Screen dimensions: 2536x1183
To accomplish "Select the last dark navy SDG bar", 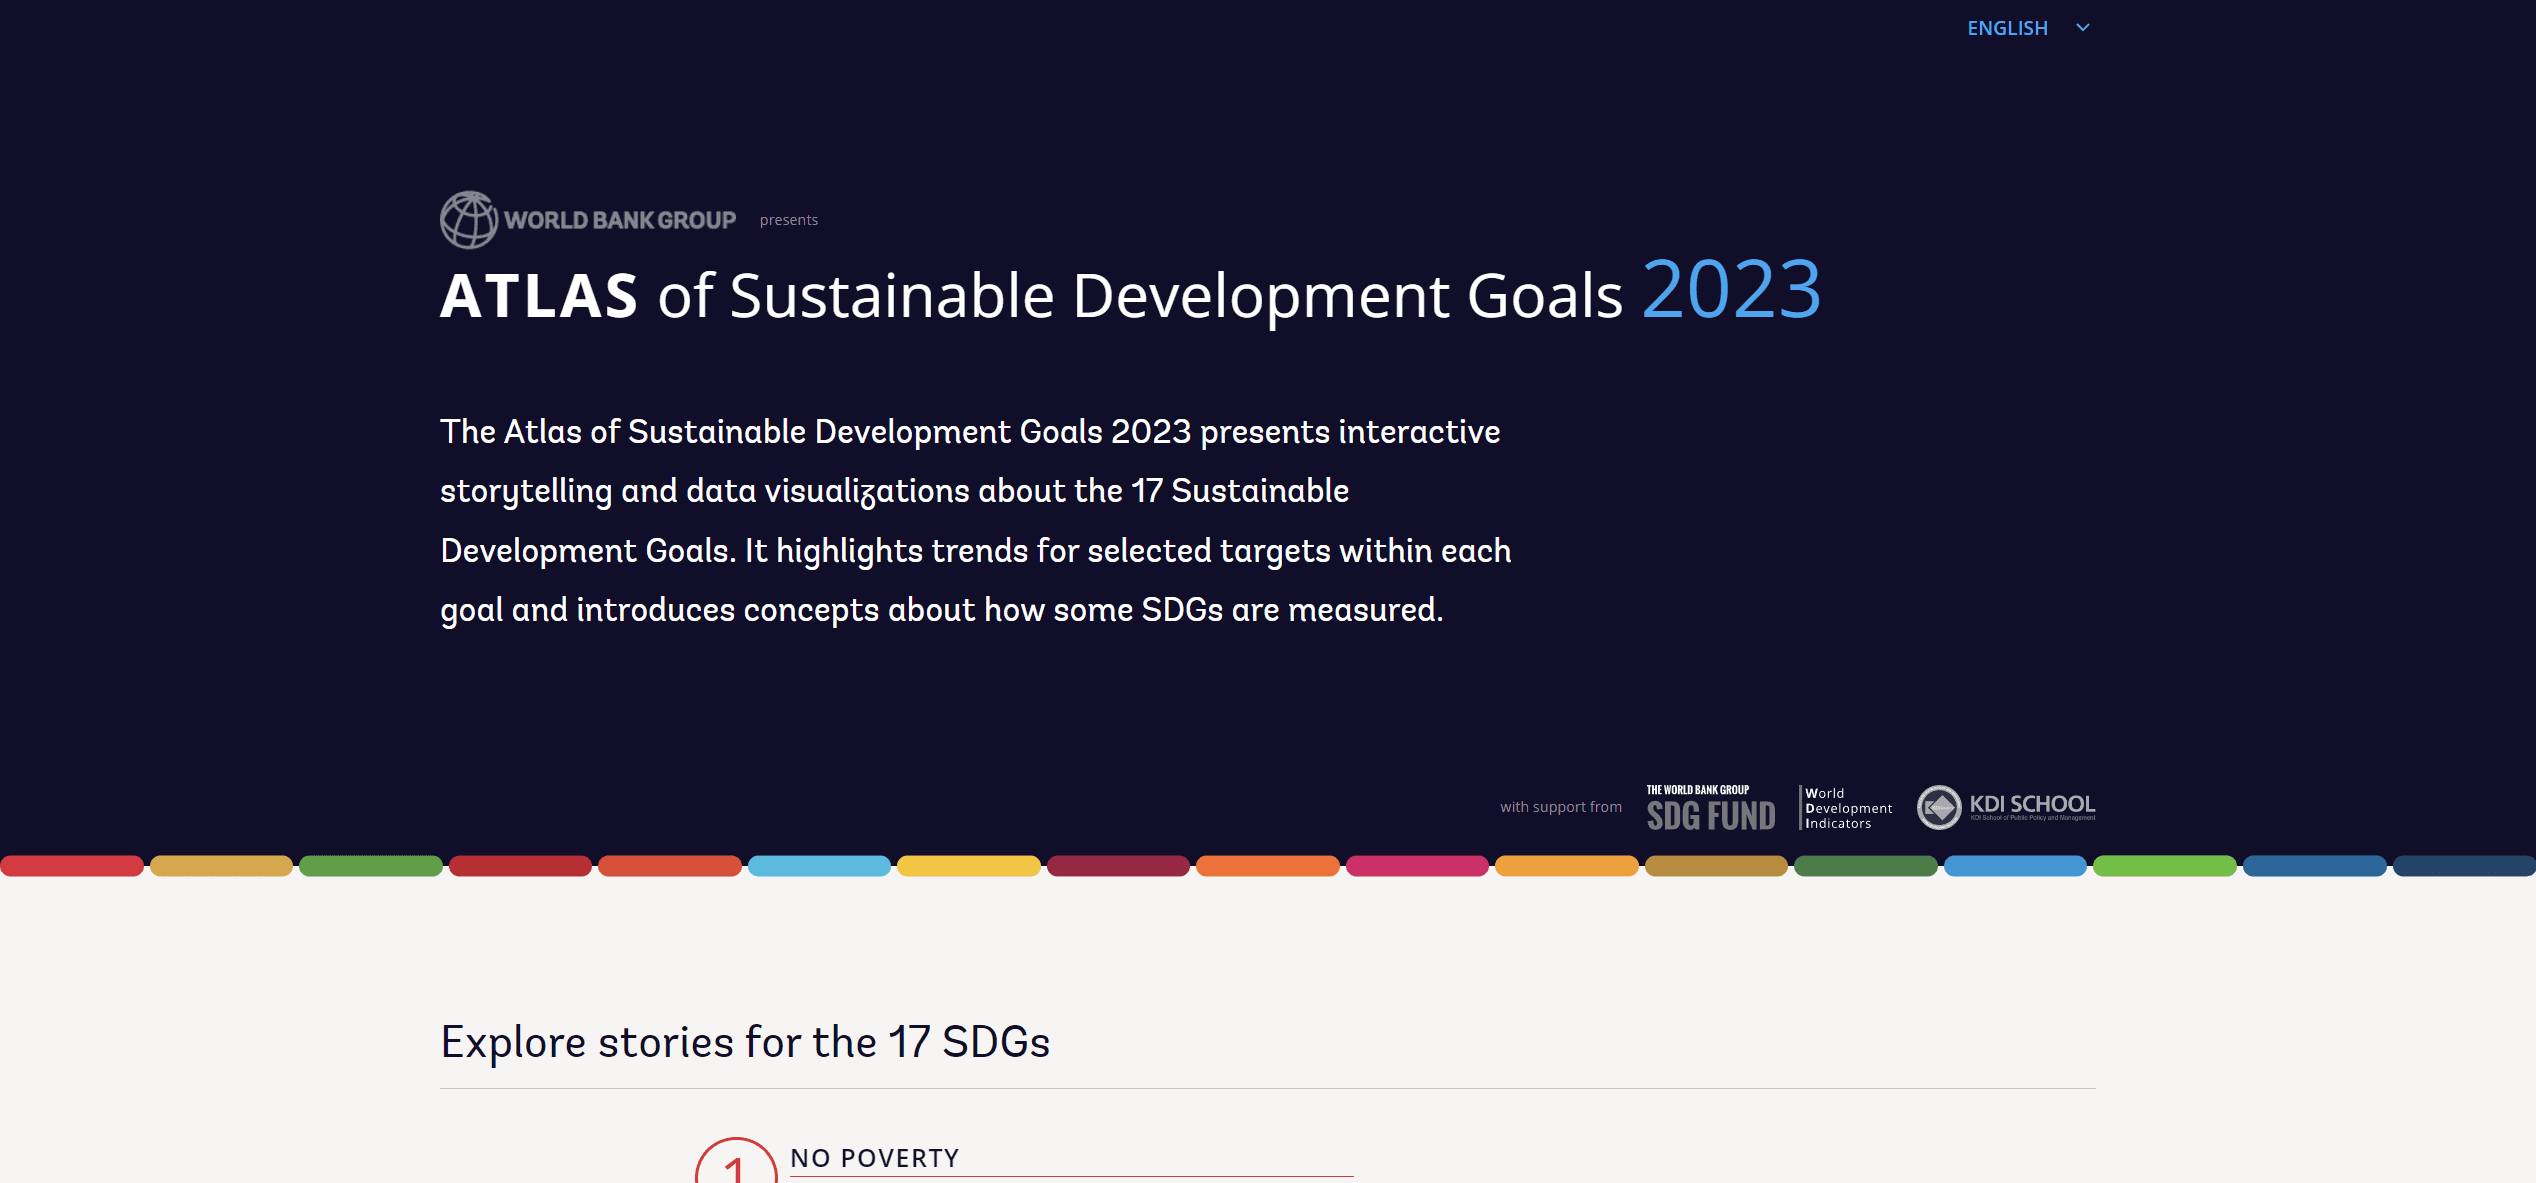I will 2463,866.
